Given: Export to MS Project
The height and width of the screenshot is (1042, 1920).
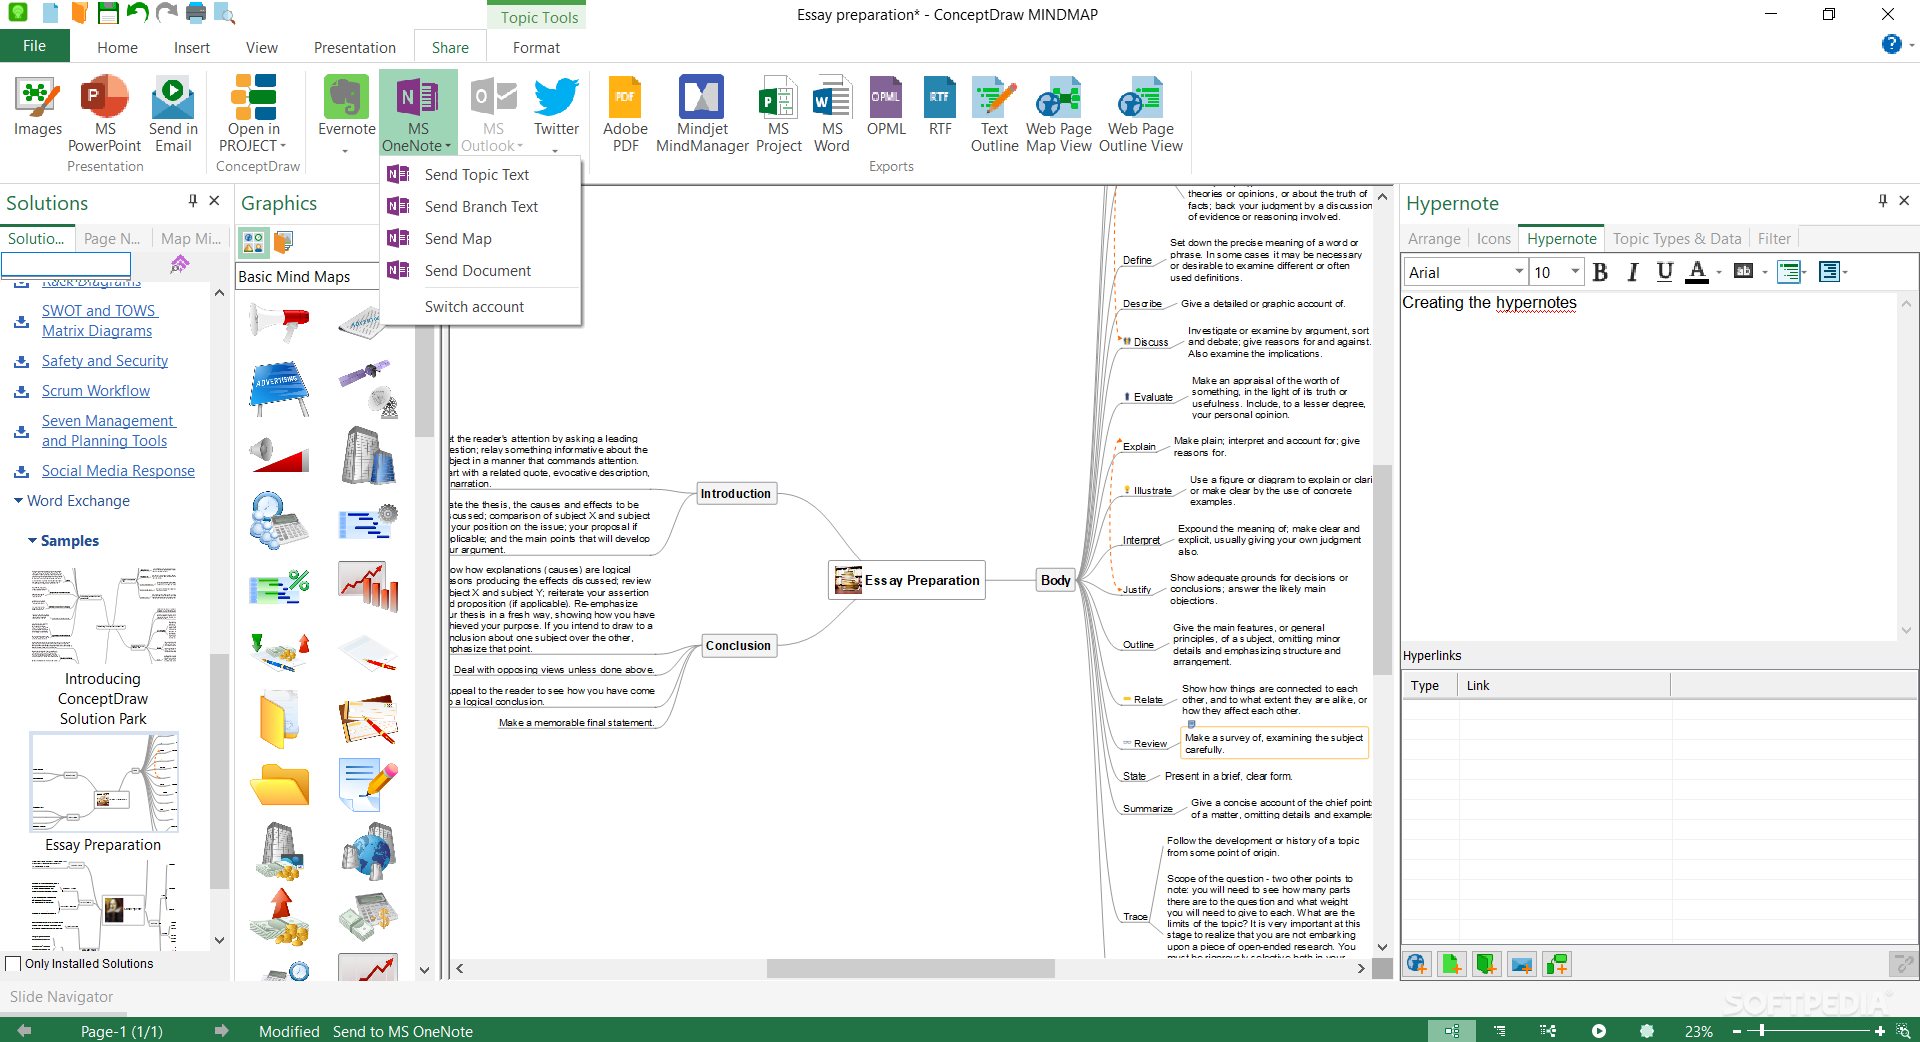Looking at the screenshot, I should (778, 113).
